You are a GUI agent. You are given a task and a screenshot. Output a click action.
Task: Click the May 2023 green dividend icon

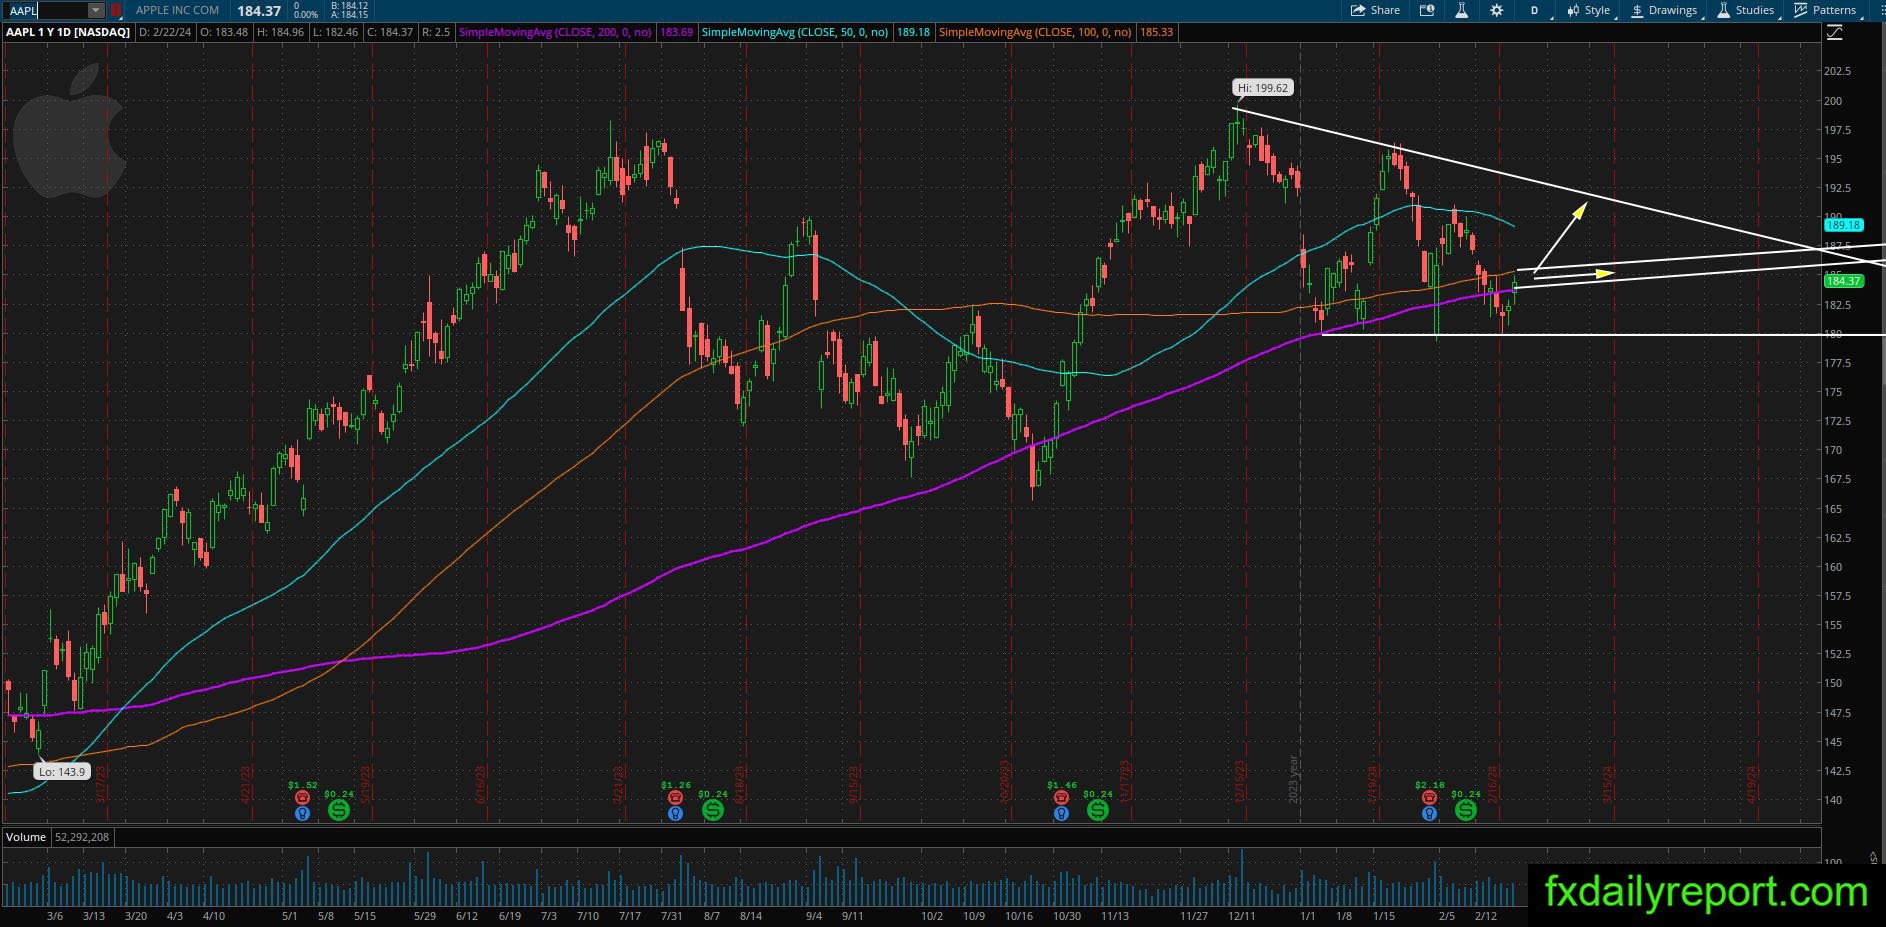click(x=339, y=809)
